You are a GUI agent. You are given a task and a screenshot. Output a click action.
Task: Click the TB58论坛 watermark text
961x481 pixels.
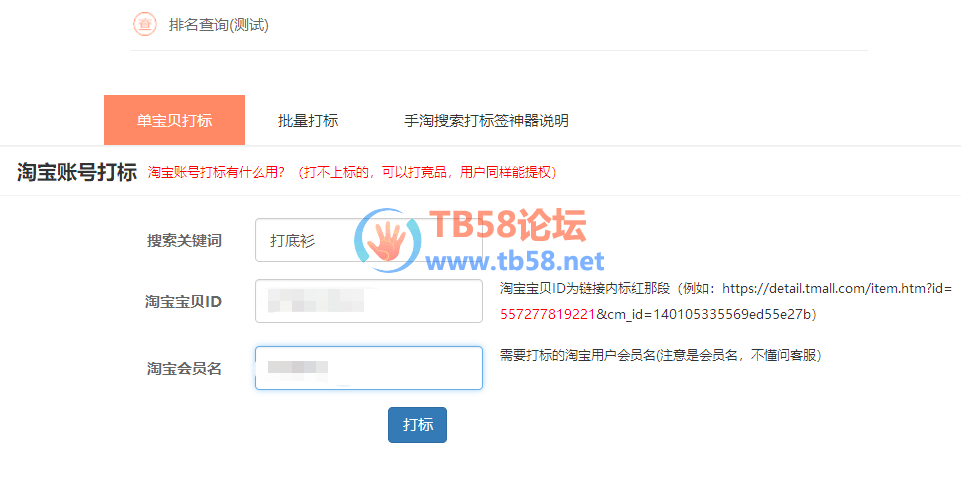(507, 225)
